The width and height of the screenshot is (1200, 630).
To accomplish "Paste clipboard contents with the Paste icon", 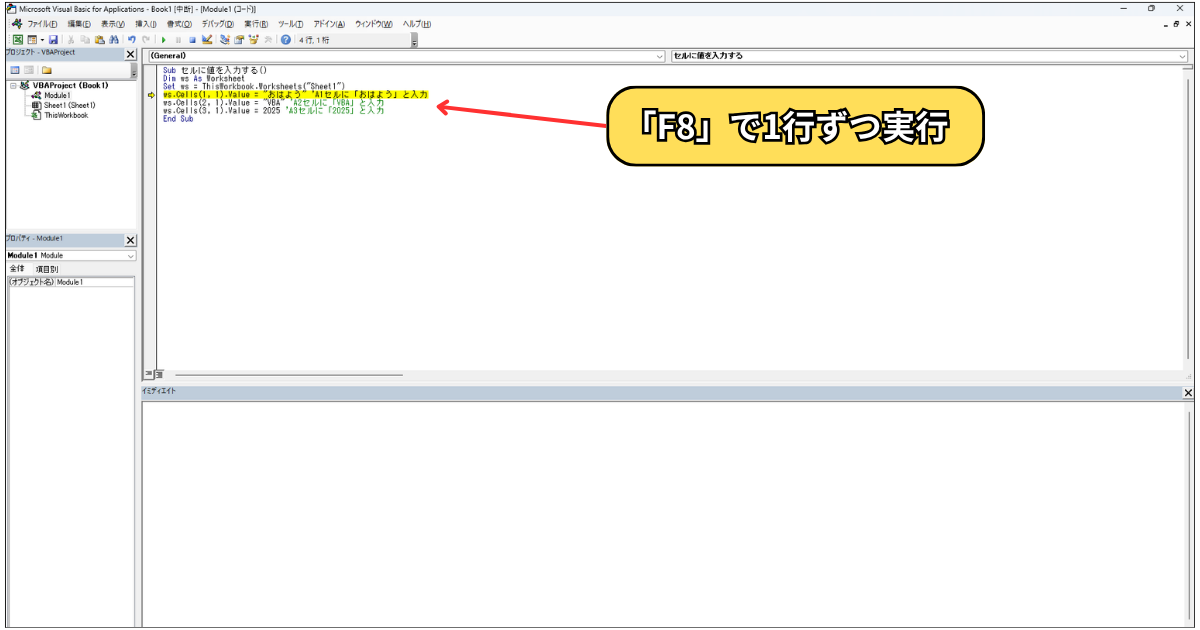I will (99, 40).
